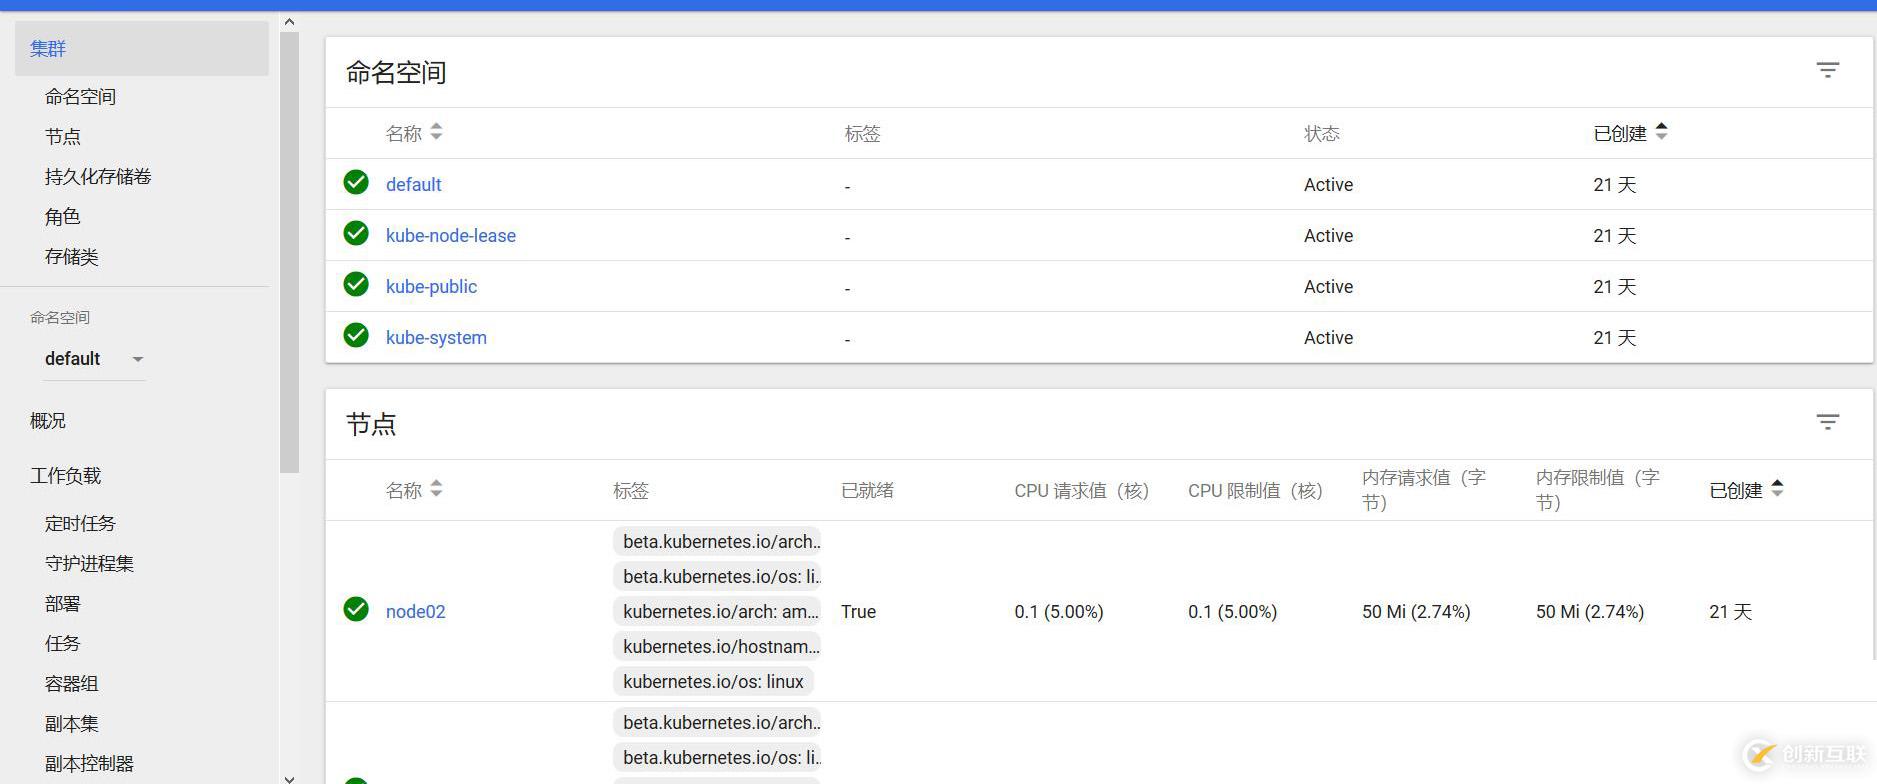Sort namespaces by 名称 column arrows

pyautogui.click(x=436, y=132)
